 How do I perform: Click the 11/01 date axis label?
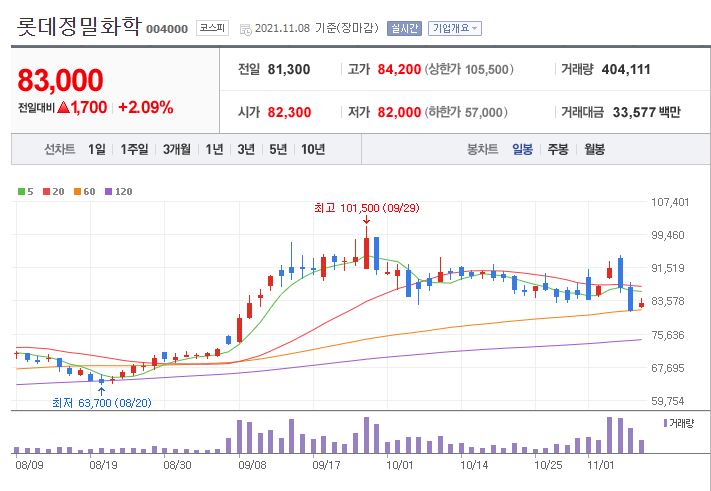tap(600, 465)
